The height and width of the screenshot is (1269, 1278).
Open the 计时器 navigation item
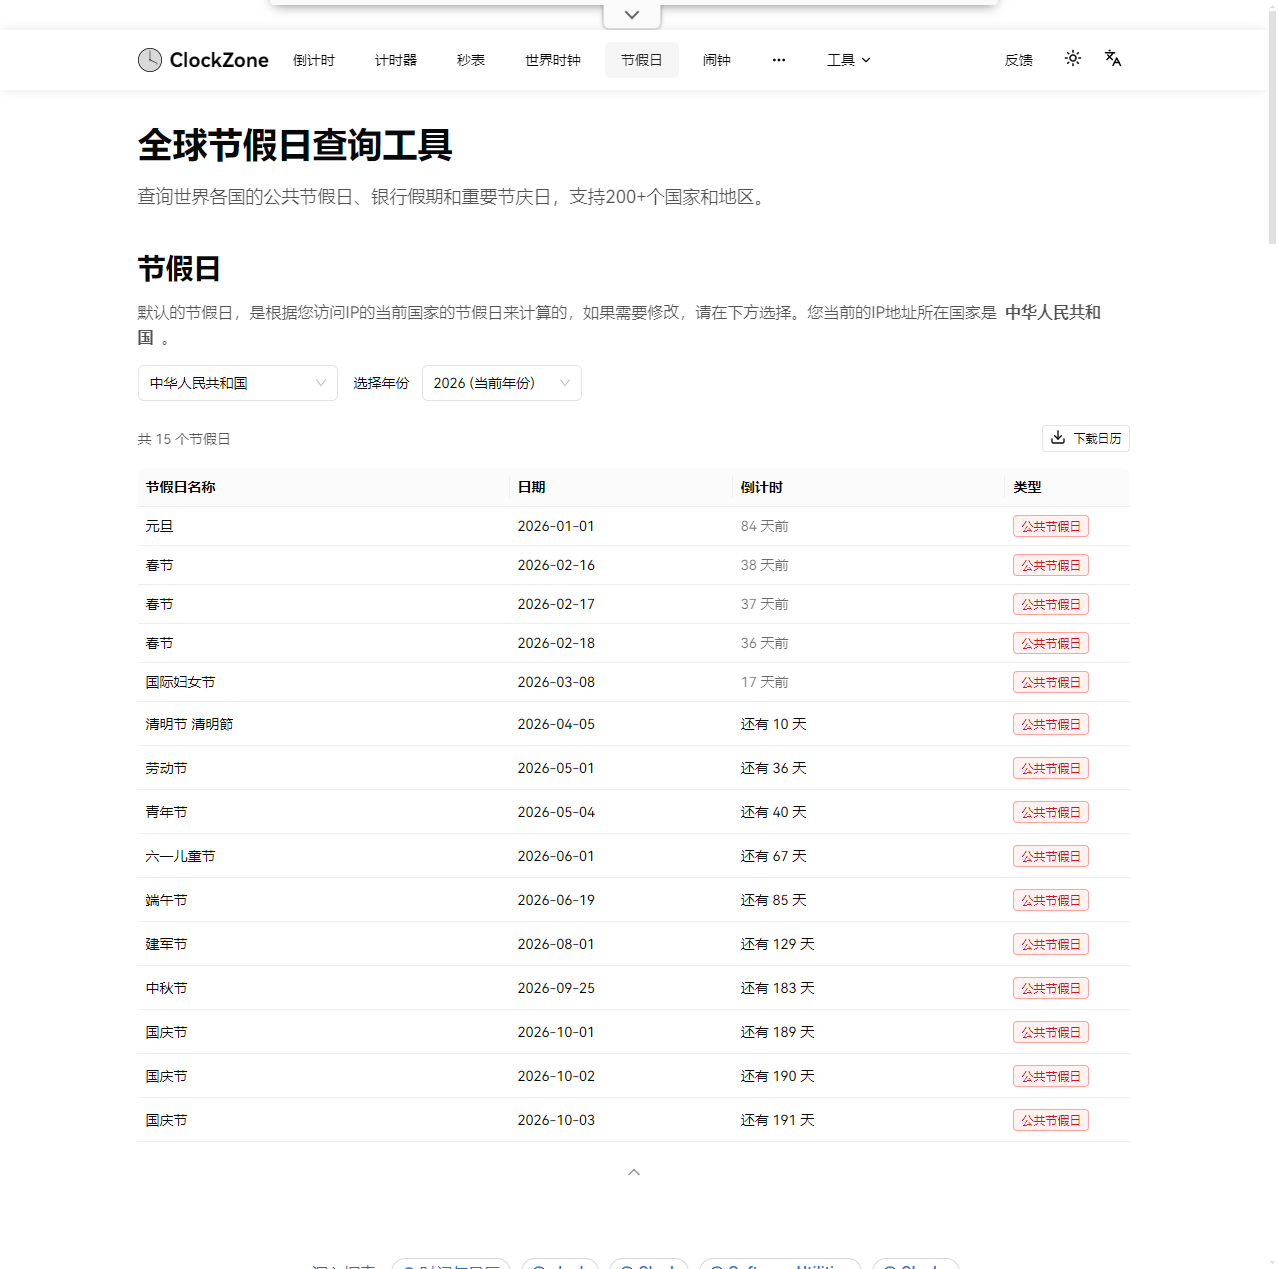[x=395, y=60]
